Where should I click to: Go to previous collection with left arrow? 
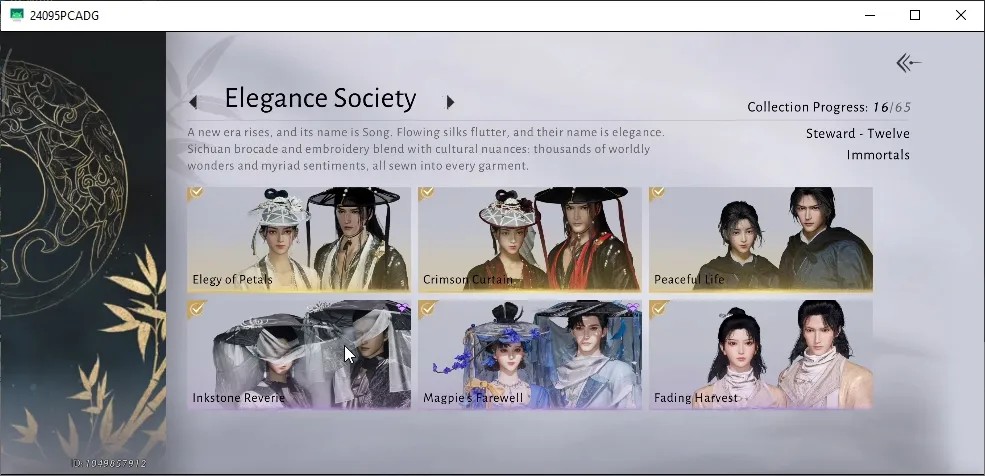[x=193, y=102]
